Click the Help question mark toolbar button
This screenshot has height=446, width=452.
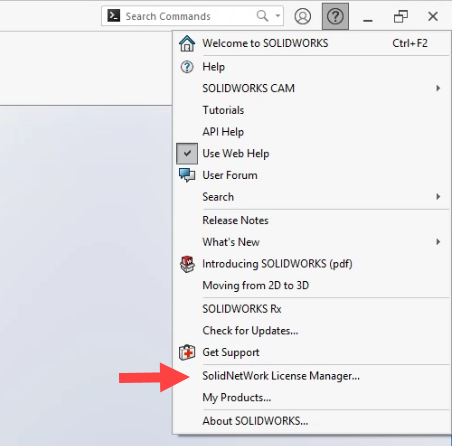click(x=335, y=16)
